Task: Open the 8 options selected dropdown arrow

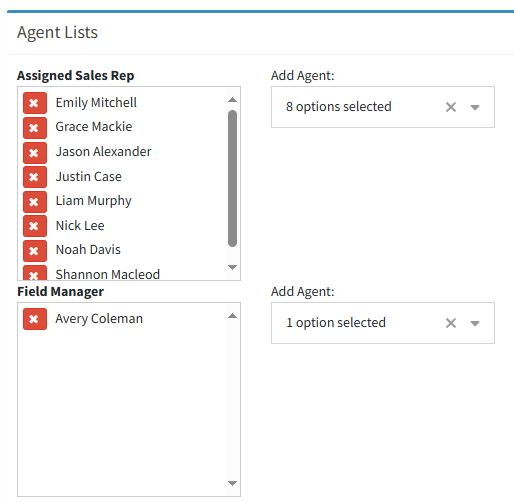Action: 475,107
